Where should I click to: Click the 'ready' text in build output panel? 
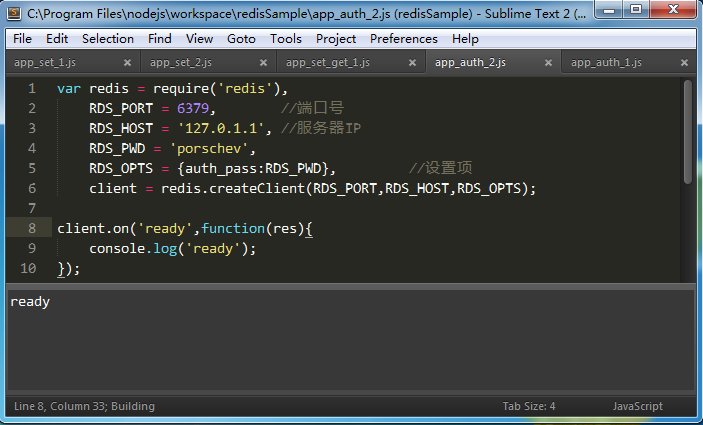[x=30, y=301]
